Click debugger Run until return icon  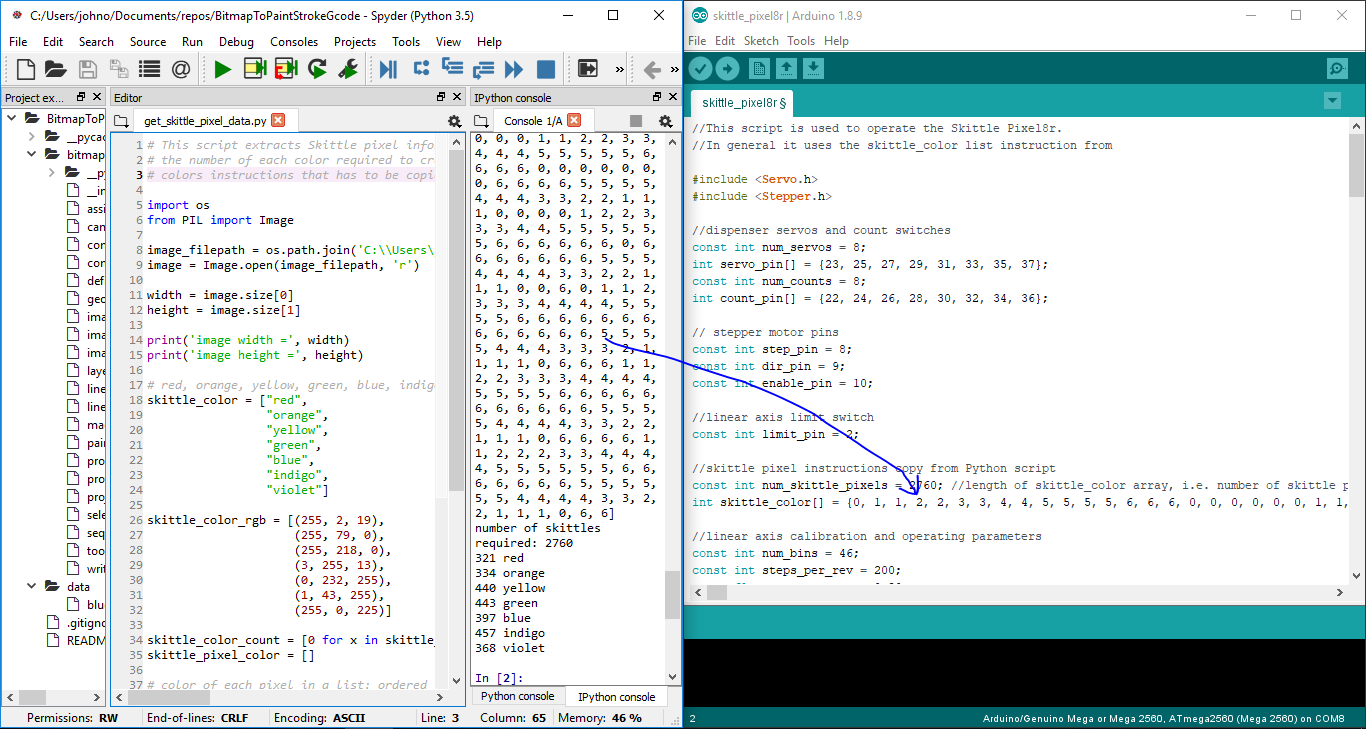tap(483, 69)
